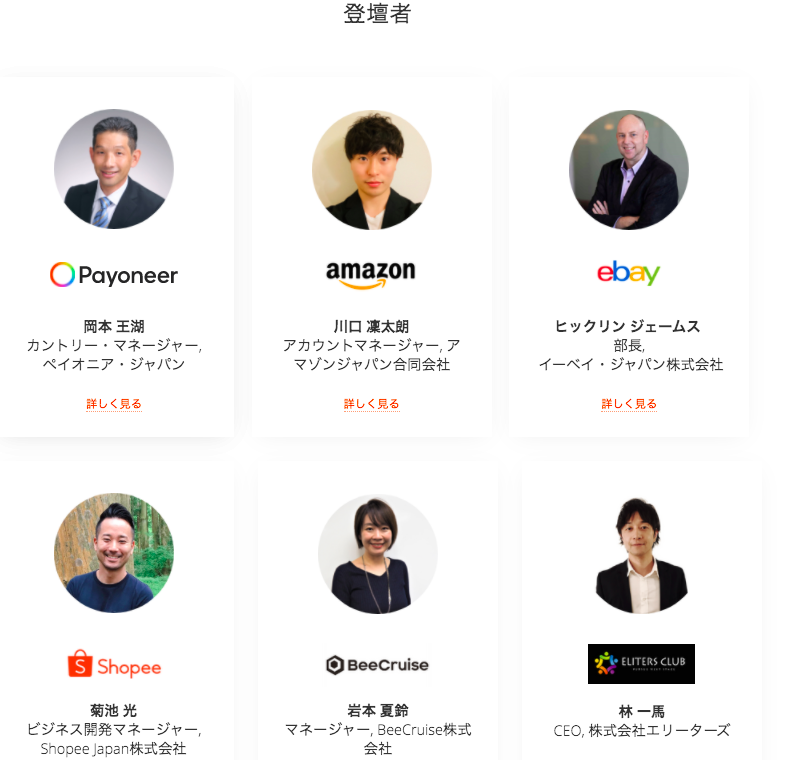The height and width of the screenshot is (760, 785).
Task: Open 詳しく見る link under 川口 凜太朗
Action: [371, 404]
